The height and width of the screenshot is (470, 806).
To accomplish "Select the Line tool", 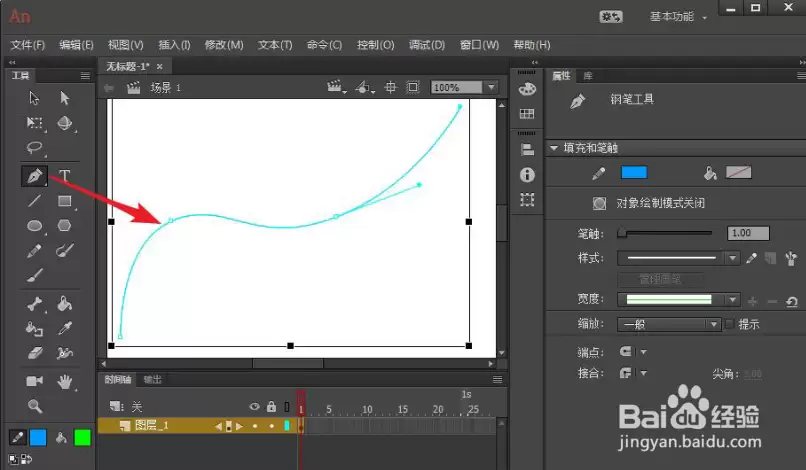I will (34, 201).
